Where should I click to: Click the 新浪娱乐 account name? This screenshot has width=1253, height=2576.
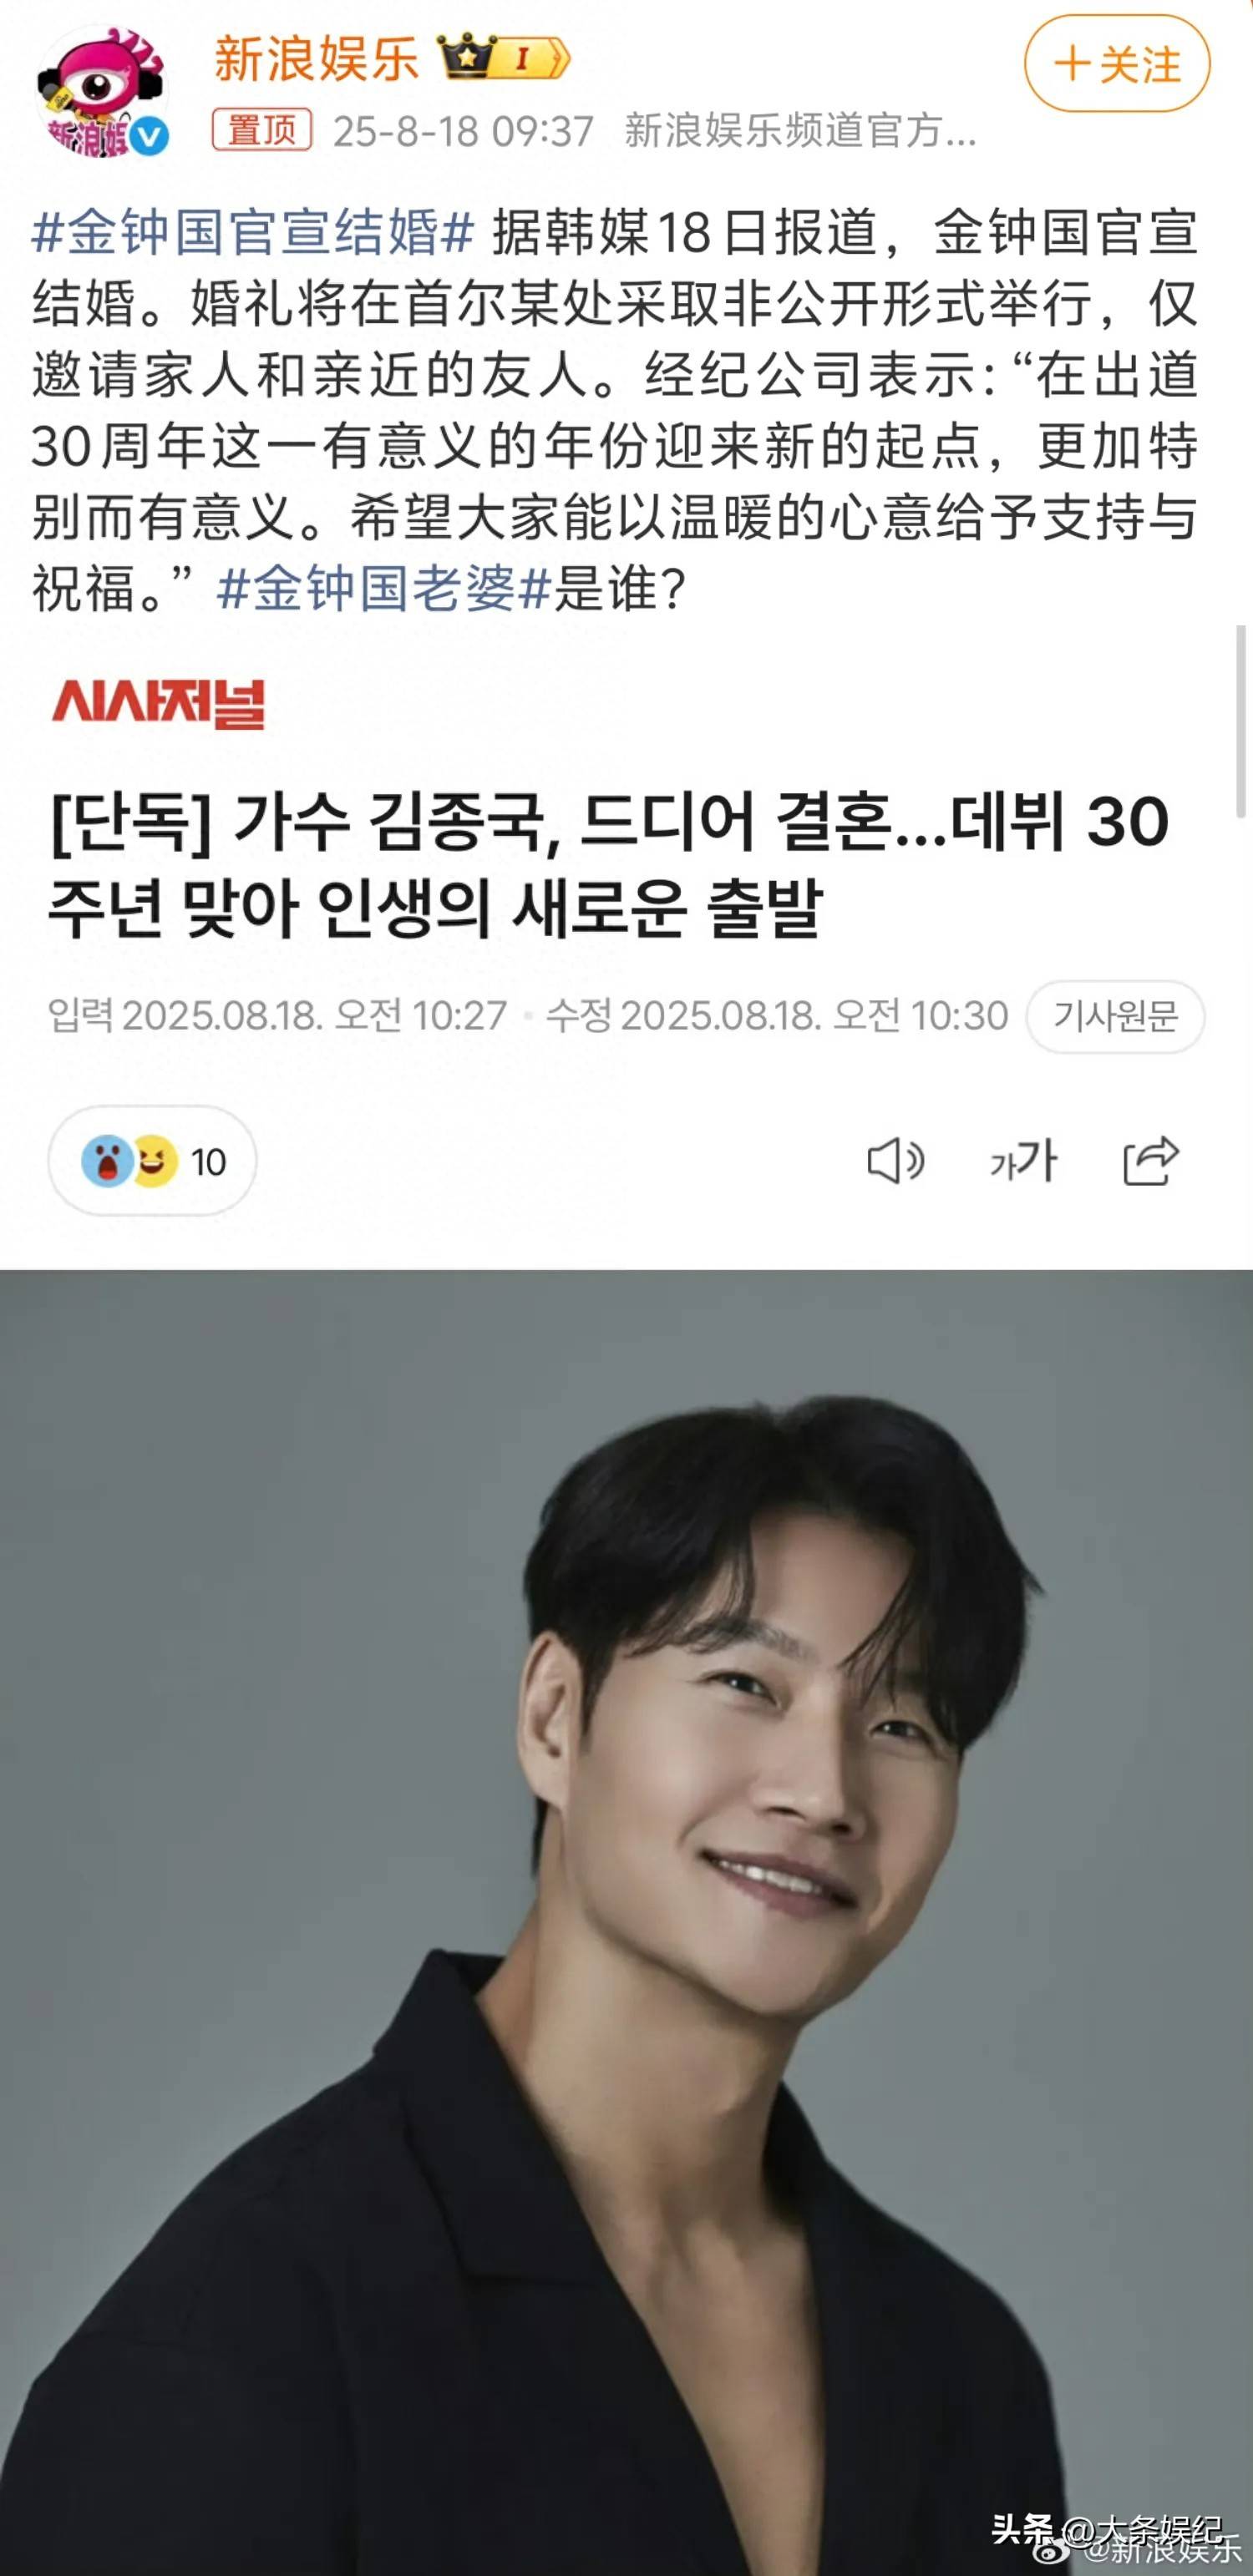coord(316,58)
